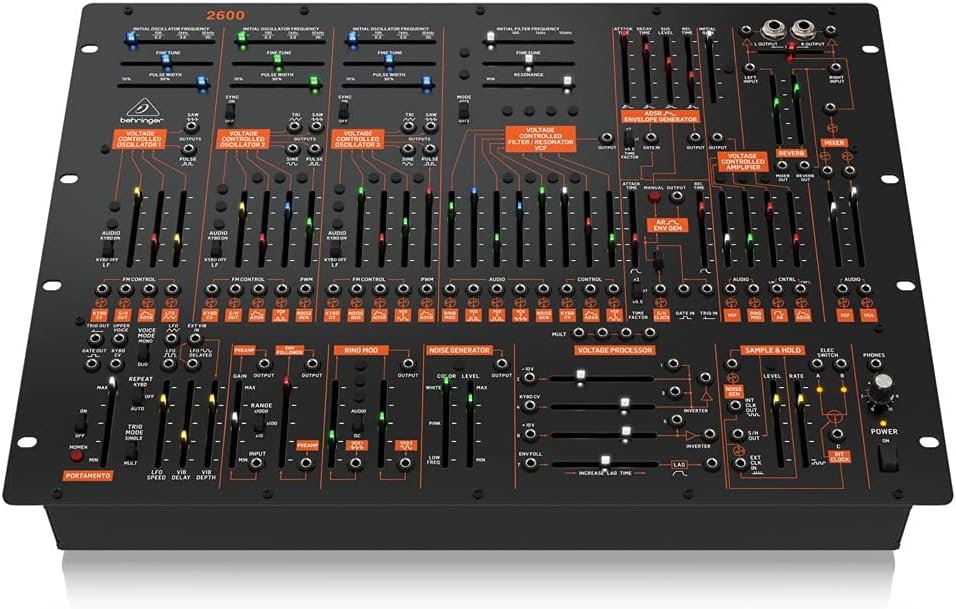Click the ADSR GATE IN jack
956x609 pixels.
pyautogui.click(x=651, y=138)
